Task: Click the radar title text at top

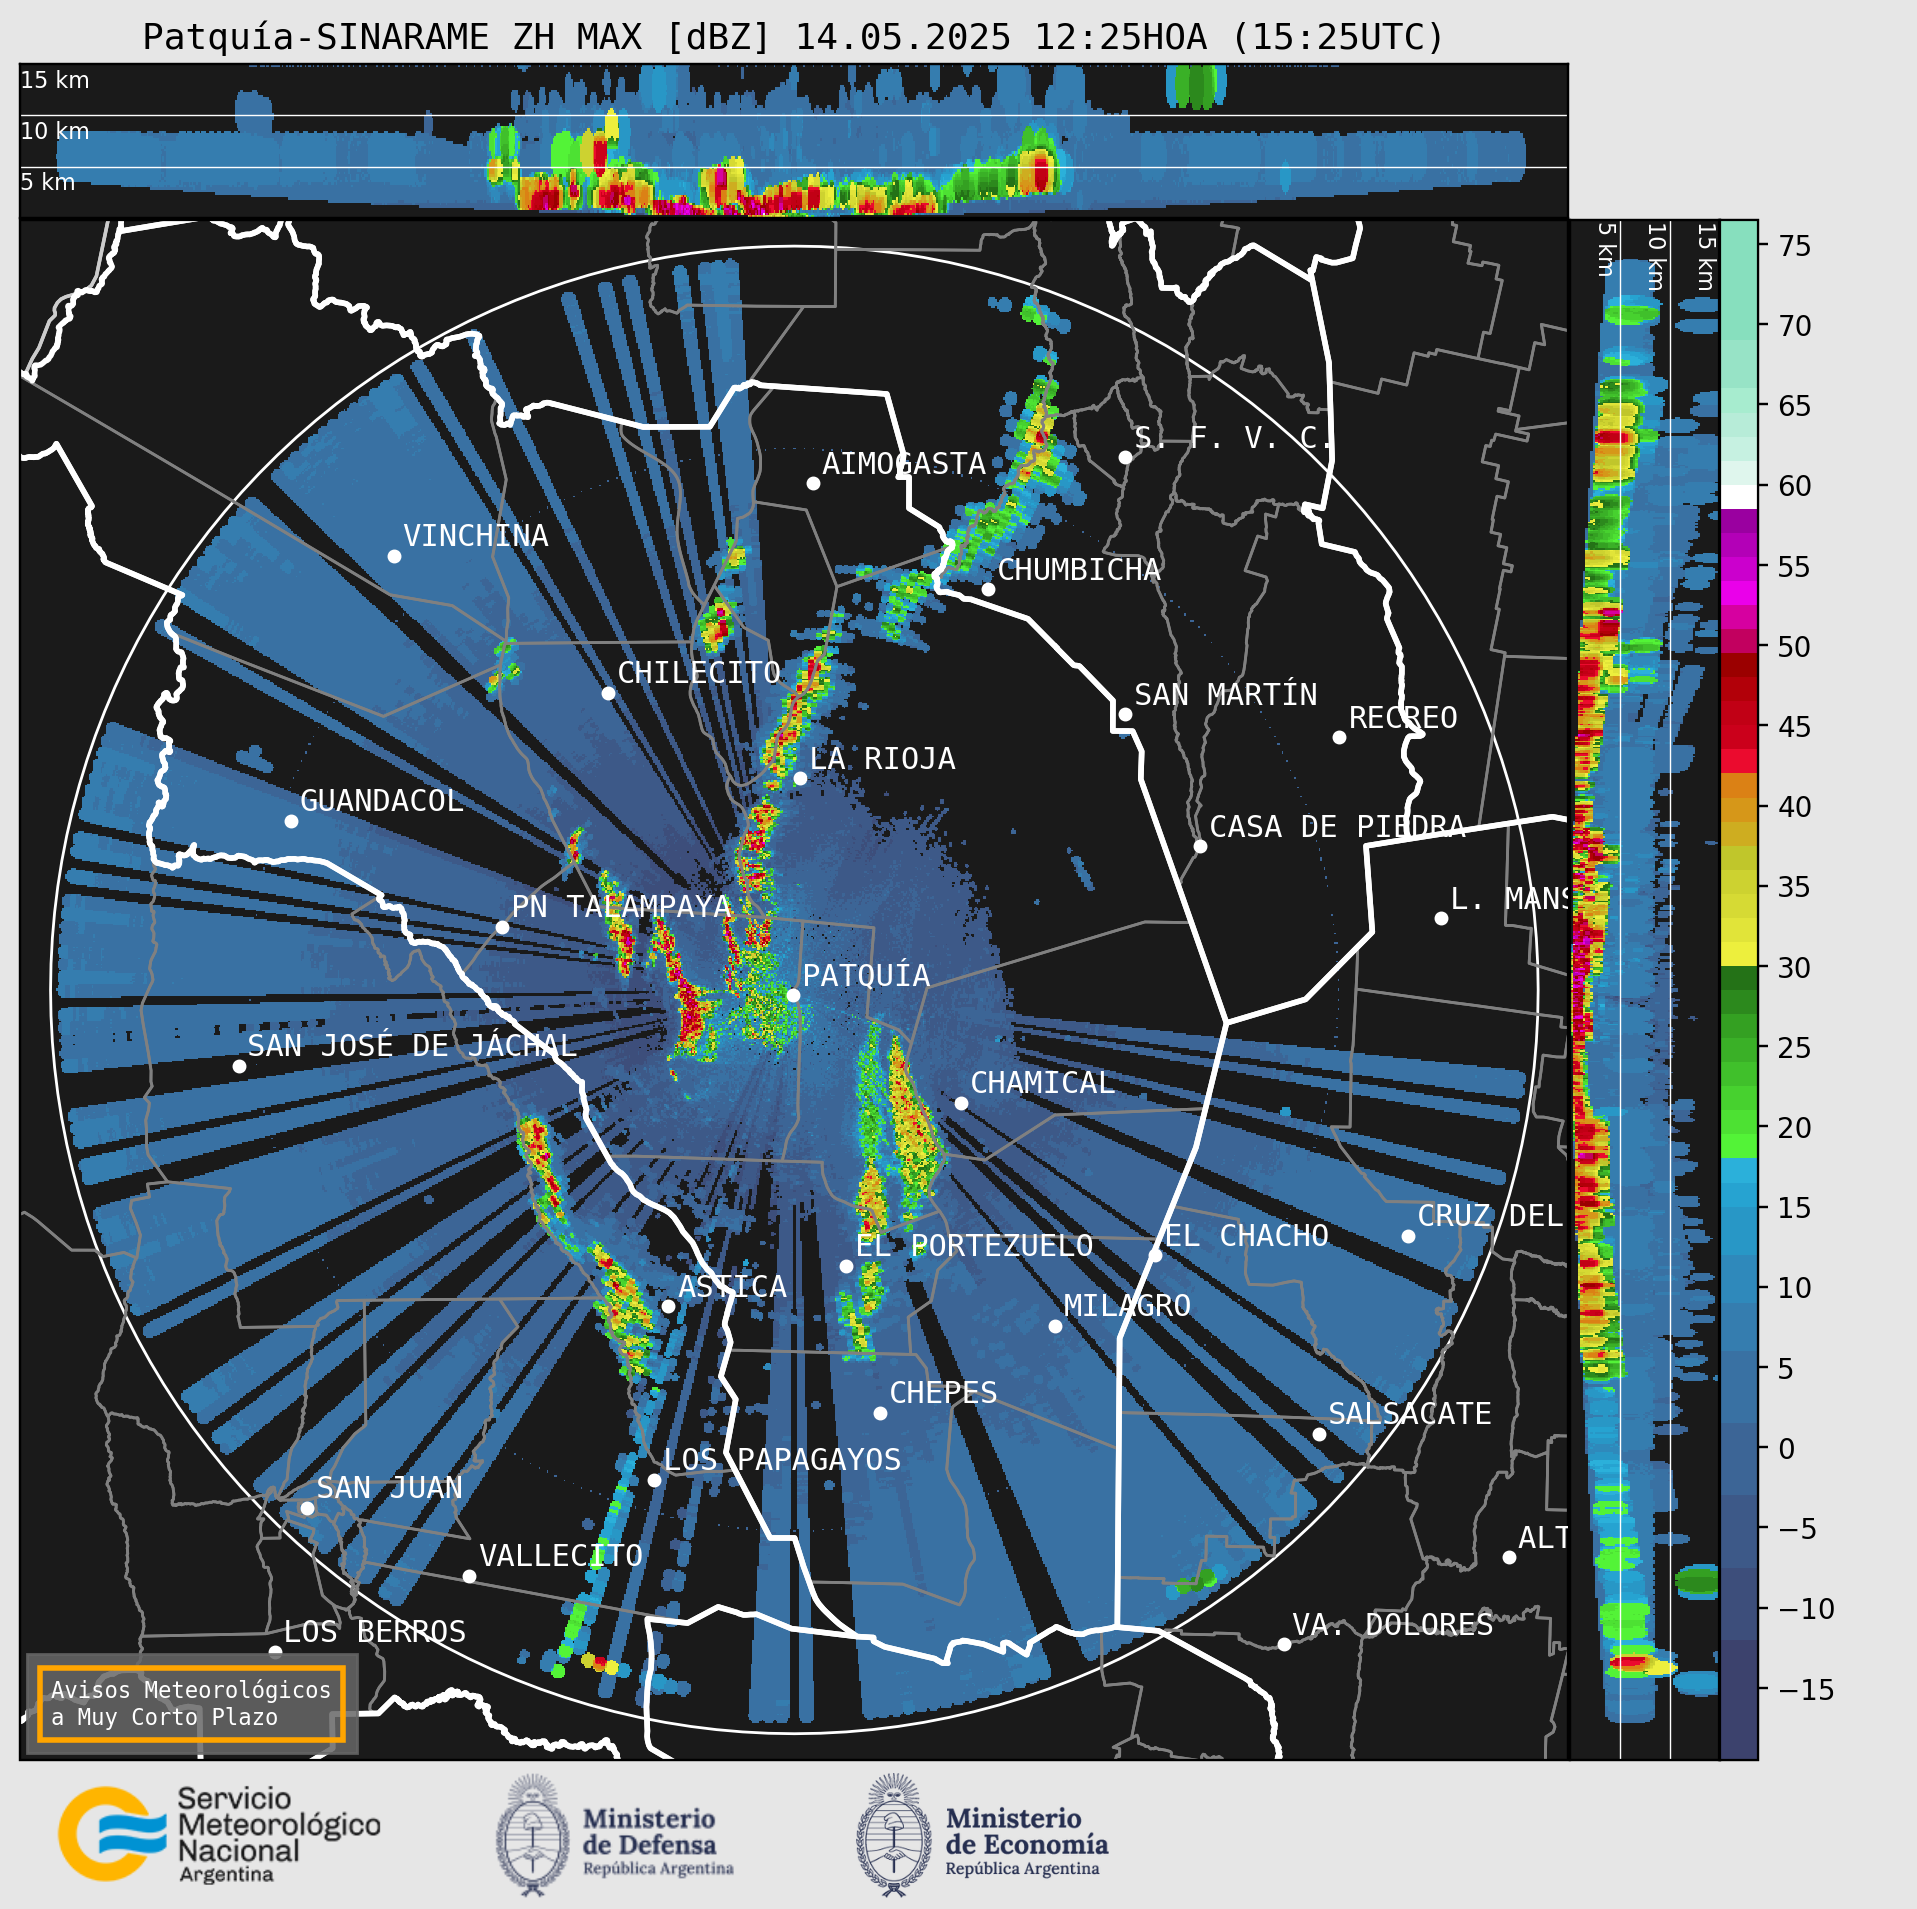Action: tap(793, 37)
